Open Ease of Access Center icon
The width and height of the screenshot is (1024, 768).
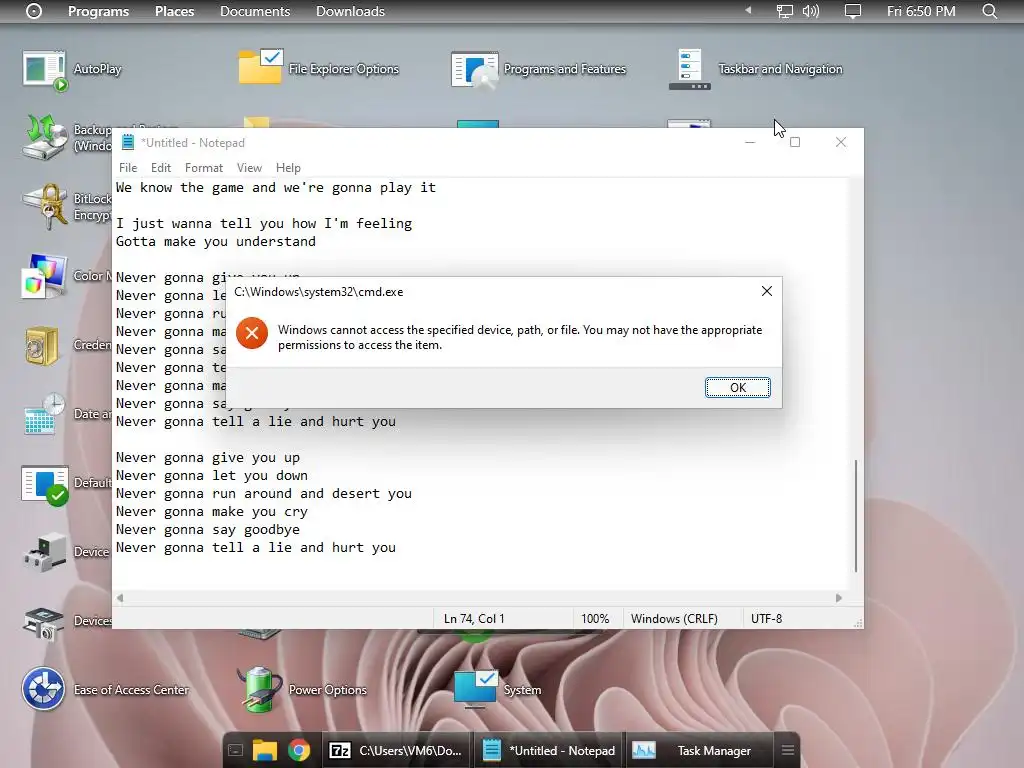point(43,688)
